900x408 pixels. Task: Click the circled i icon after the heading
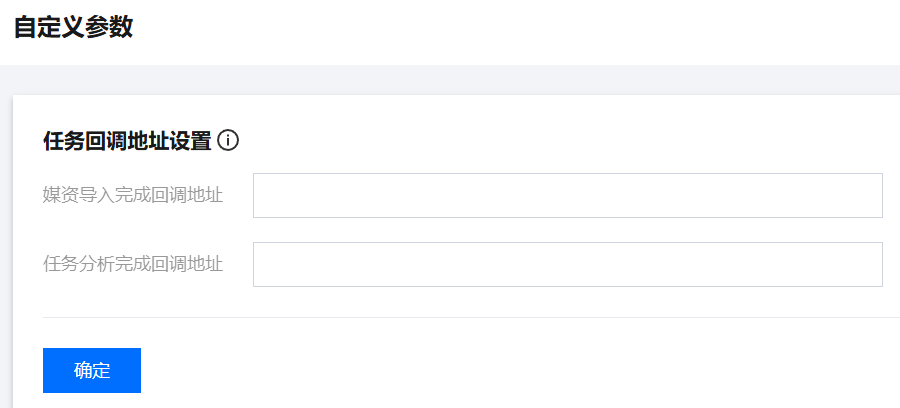tap(228, 140)
